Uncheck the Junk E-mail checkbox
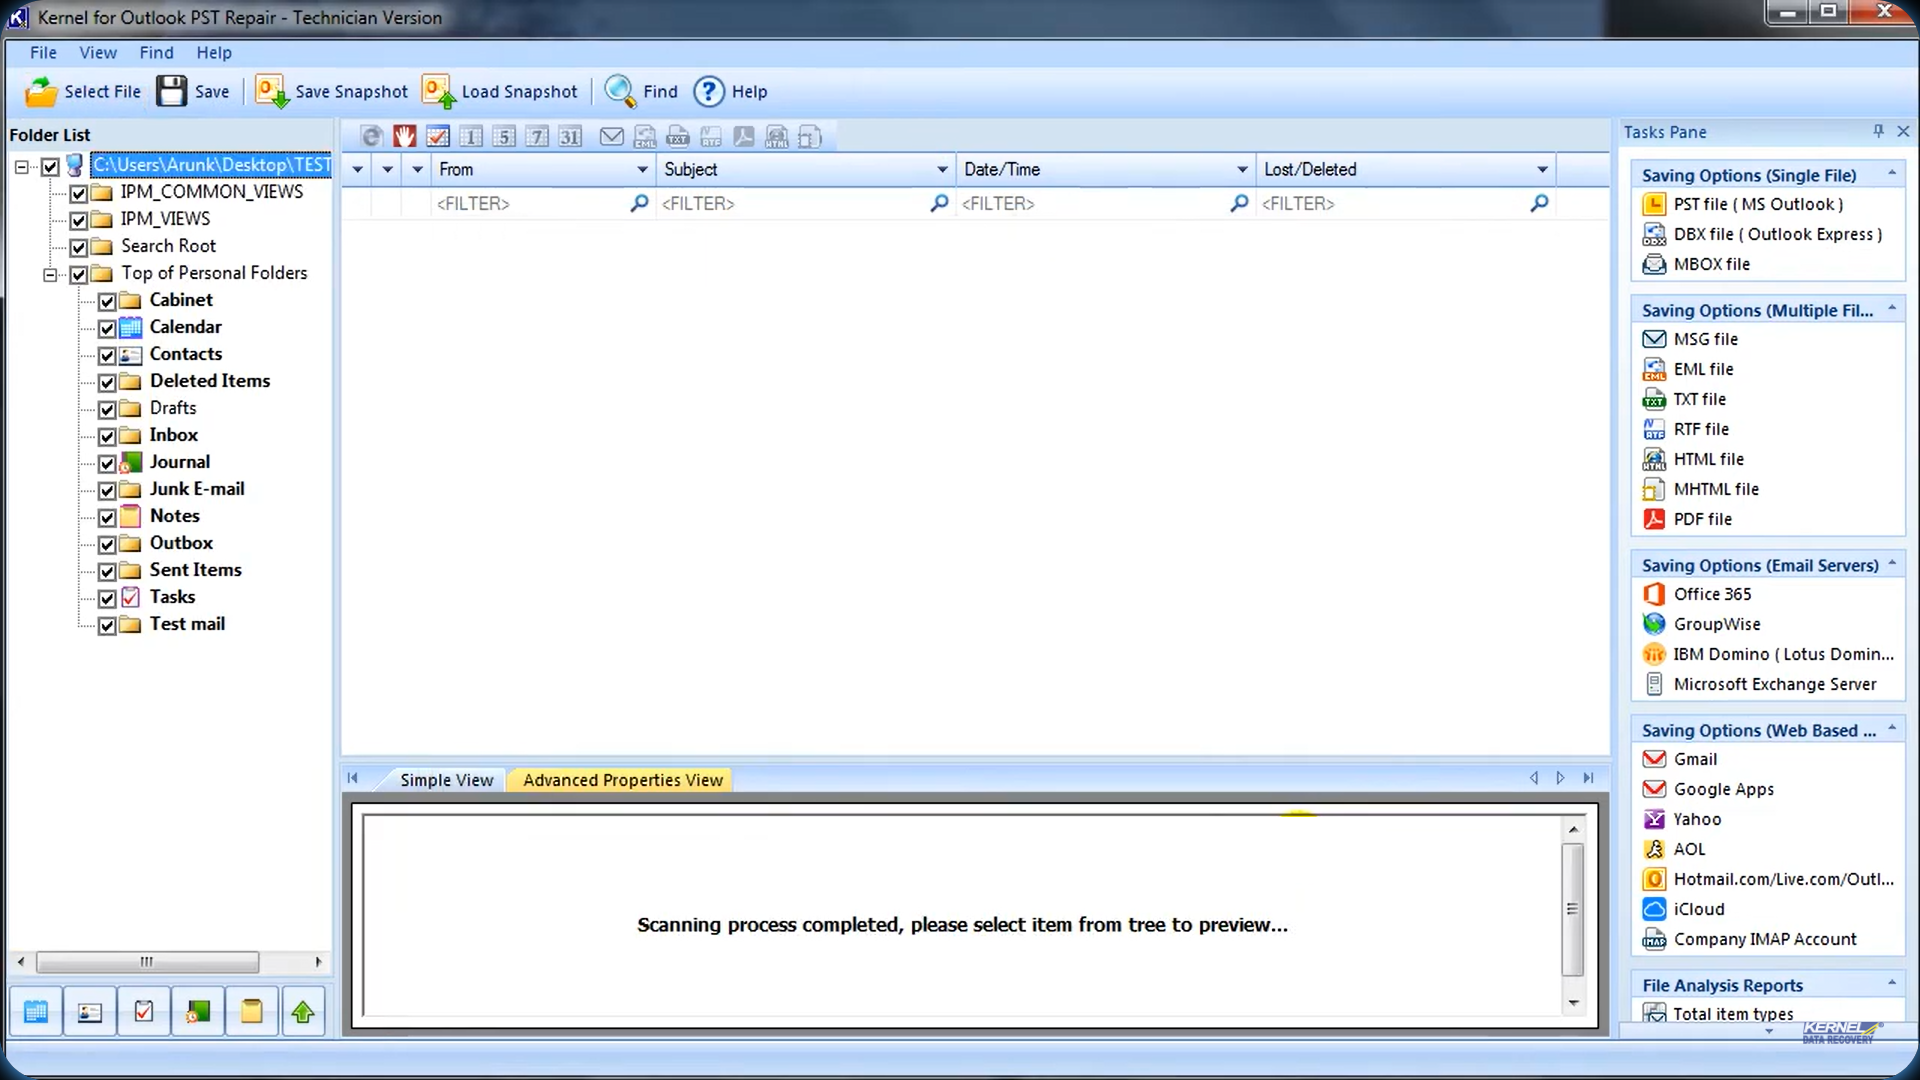This screenshot has height=1080, width=1920. point(107,490)
